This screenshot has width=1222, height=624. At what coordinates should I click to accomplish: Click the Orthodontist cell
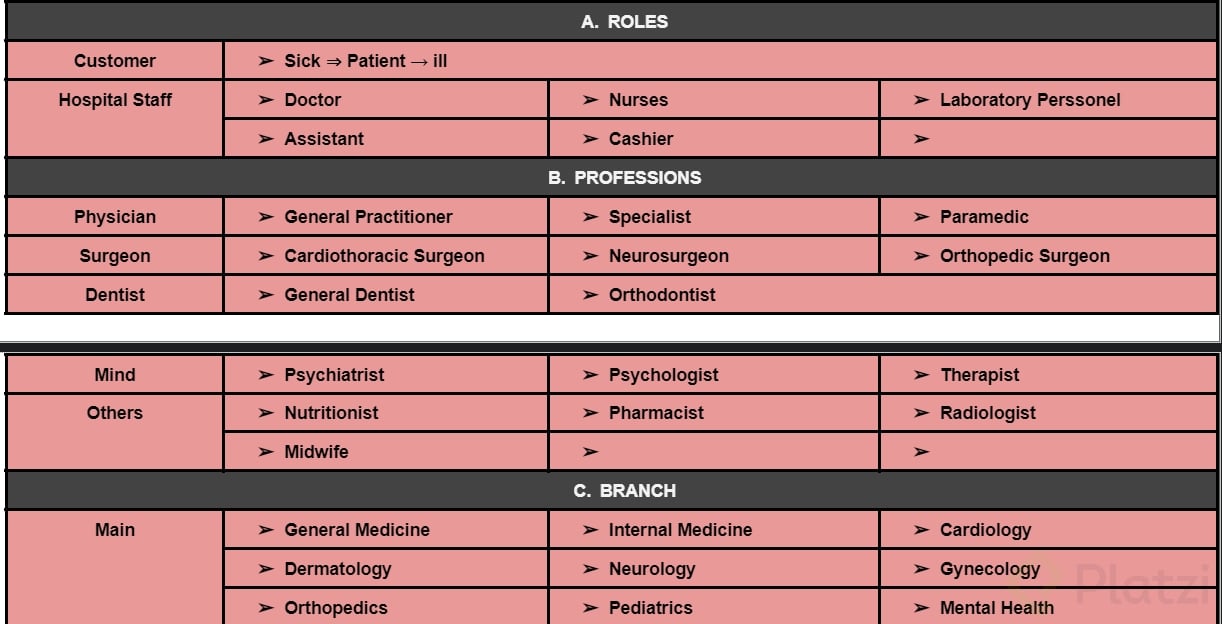(x=883, y=295)
